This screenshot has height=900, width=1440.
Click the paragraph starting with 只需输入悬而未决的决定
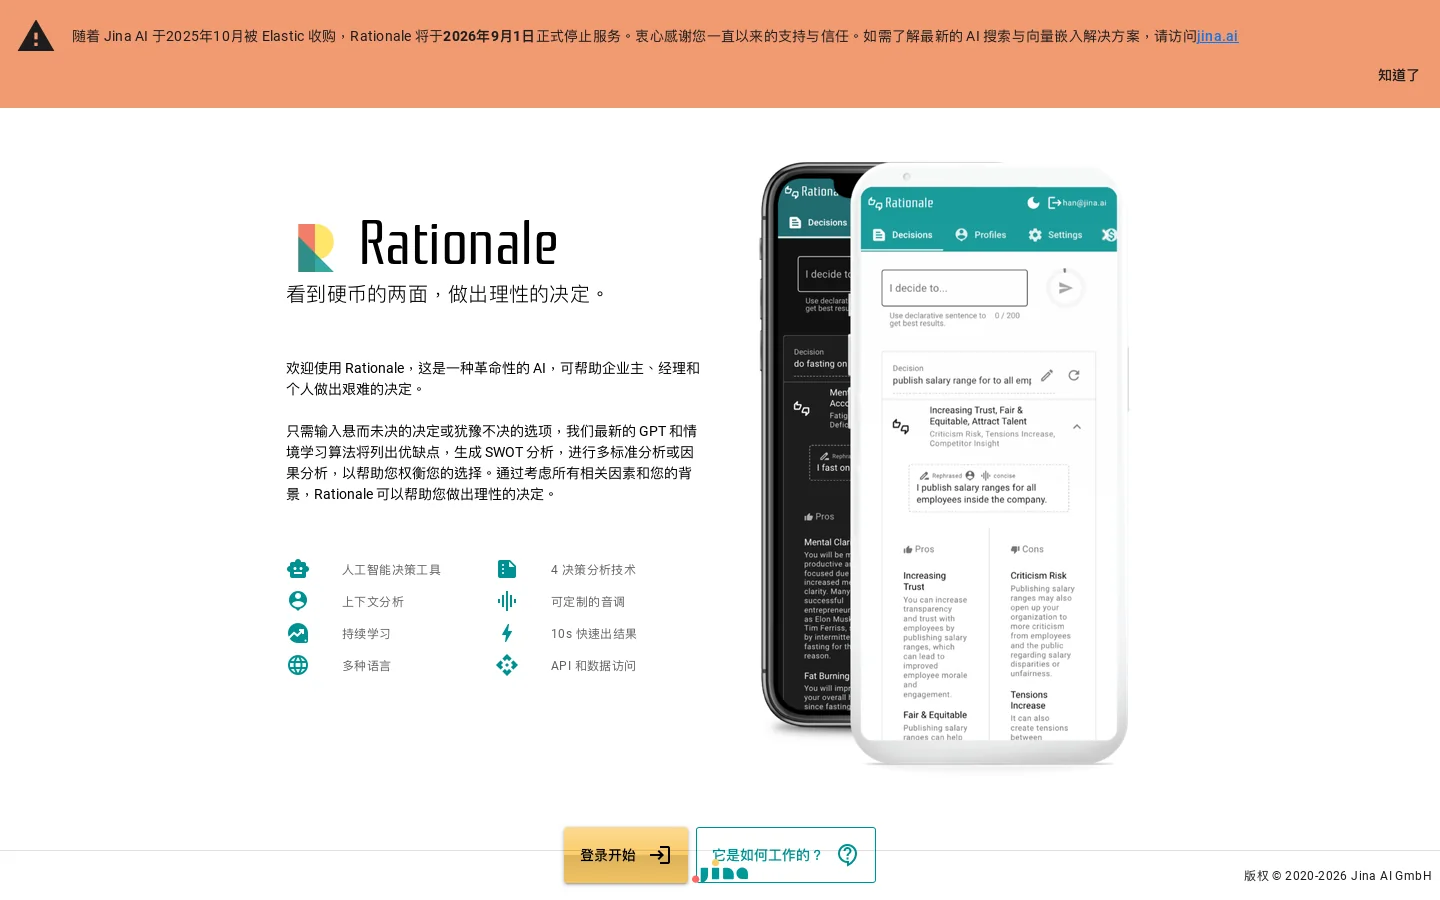(492, 463)
